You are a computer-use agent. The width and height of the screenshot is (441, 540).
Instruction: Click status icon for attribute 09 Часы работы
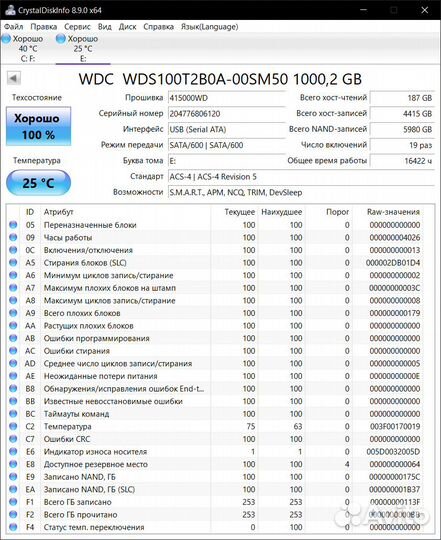click(13, 237)
